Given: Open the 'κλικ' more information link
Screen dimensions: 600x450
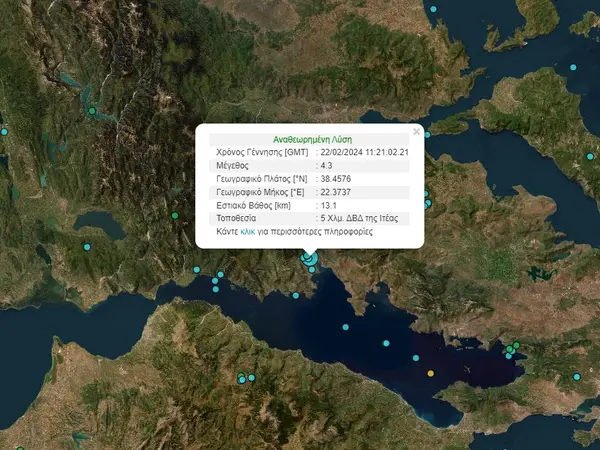Looking at the screenshot, I should 248,230.
